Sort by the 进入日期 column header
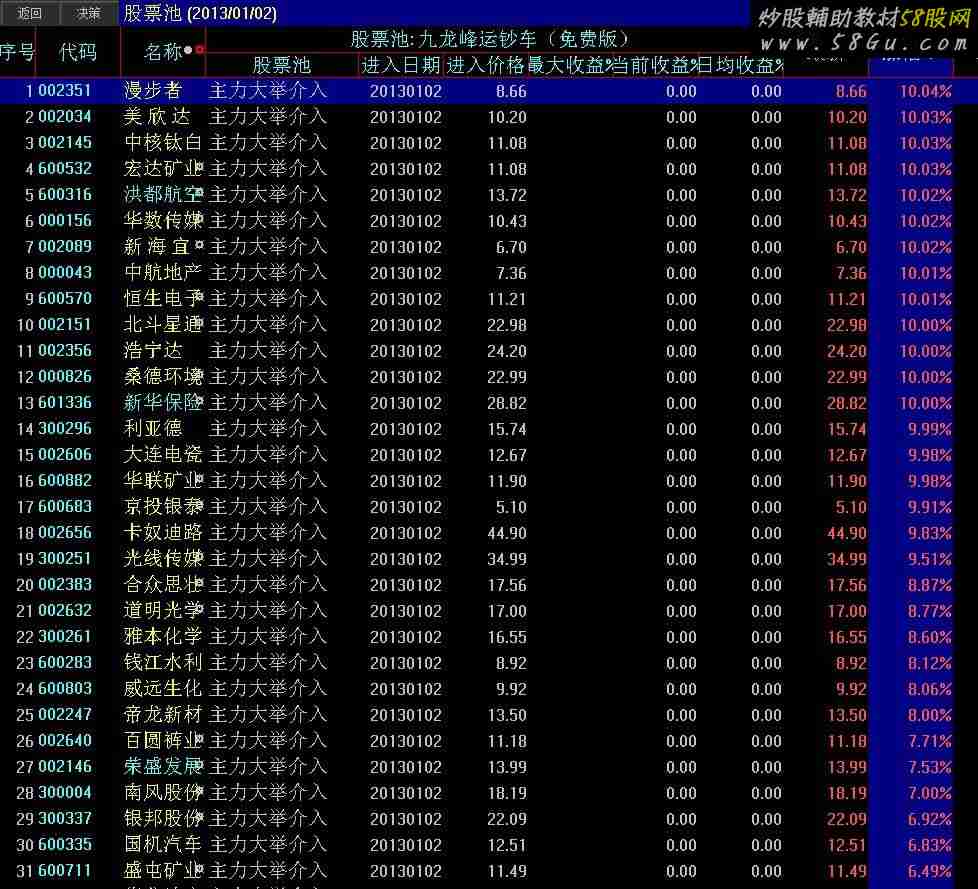Viewport: 978px width, 889px height. [401, 65]
